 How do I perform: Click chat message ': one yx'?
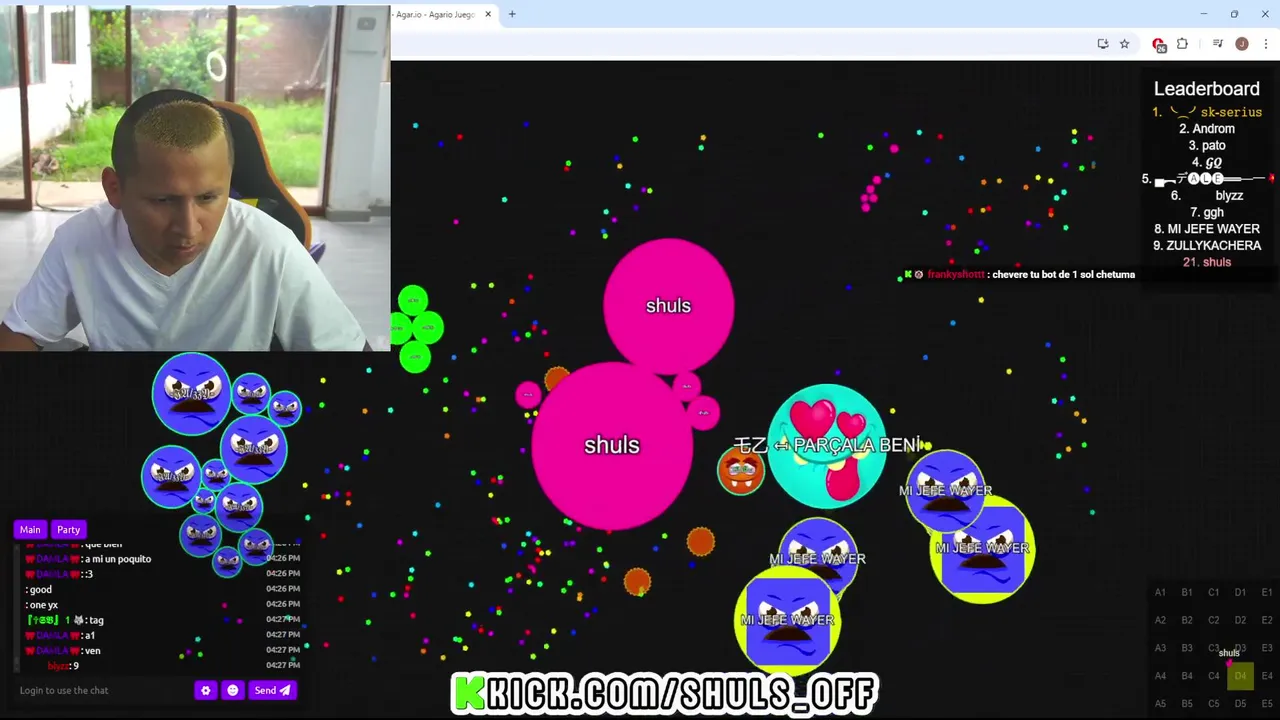(42, 605)
